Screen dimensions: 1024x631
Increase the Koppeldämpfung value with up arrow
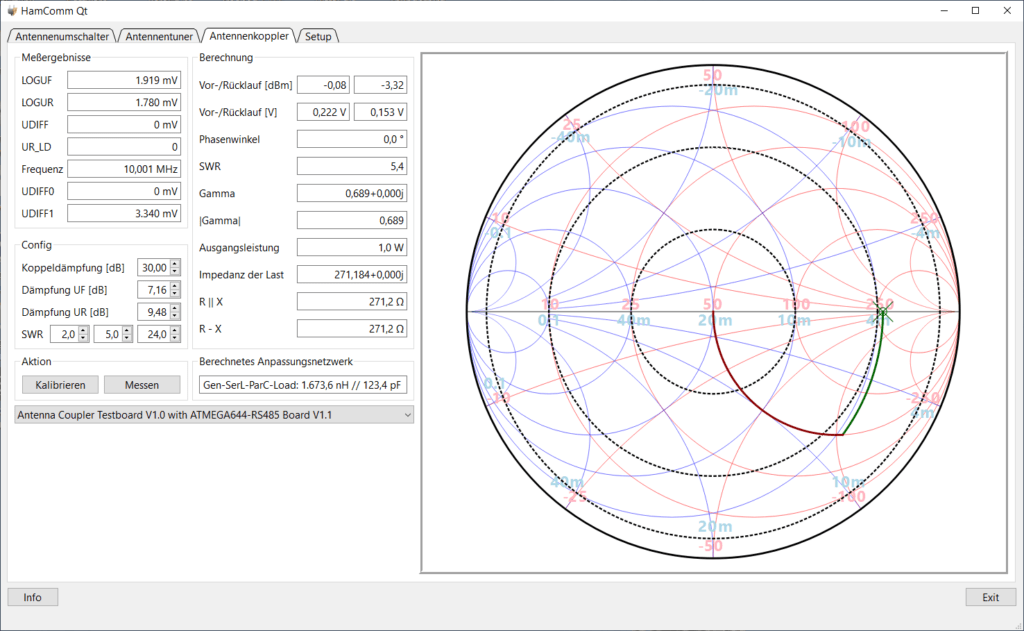[174, 264]
